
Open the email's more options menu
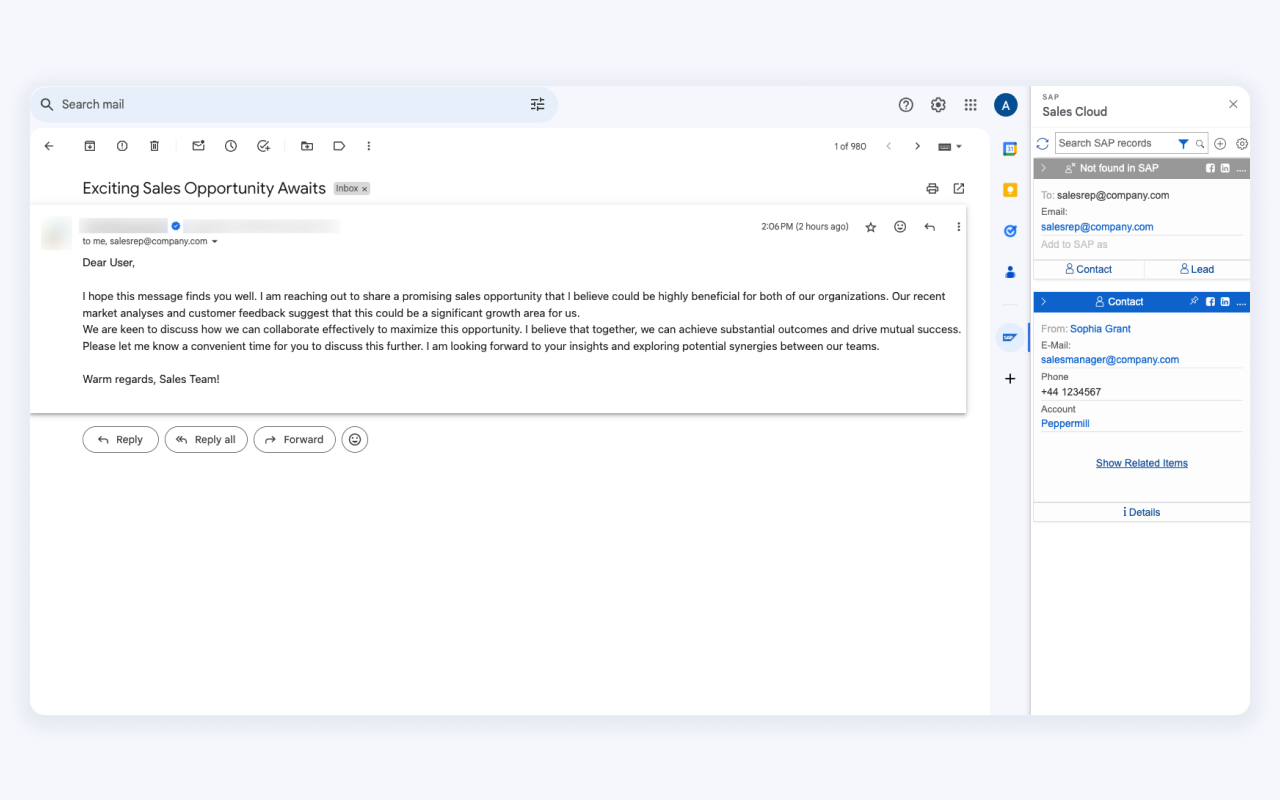click(958, 226)
